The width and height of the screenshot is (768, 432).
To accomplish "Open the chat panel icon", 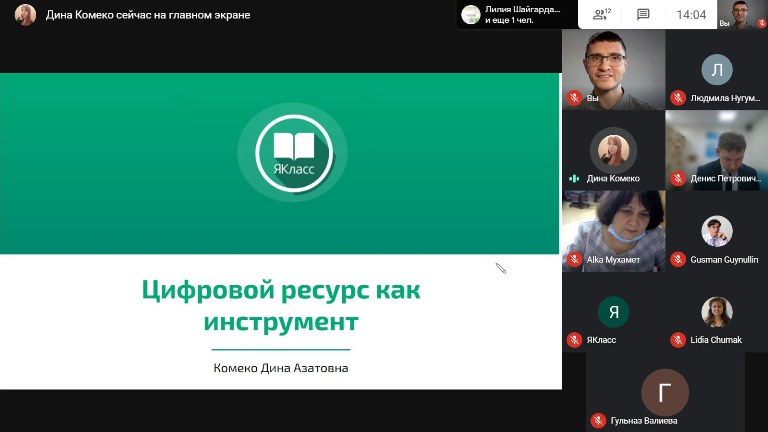I will click(x=643, y=14).
